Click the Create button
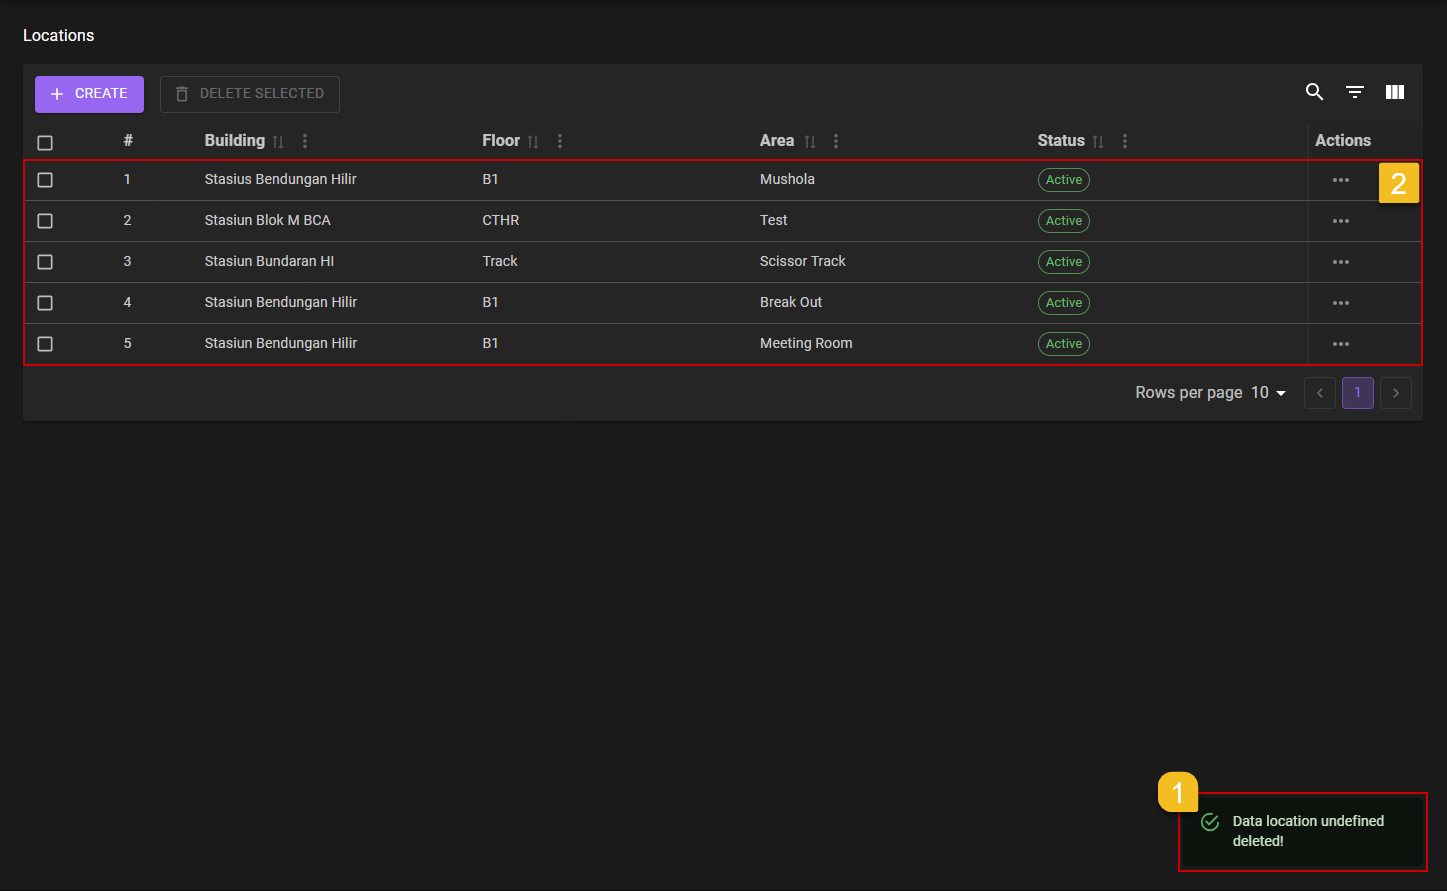1447x891 pixels. pos(89,94)
